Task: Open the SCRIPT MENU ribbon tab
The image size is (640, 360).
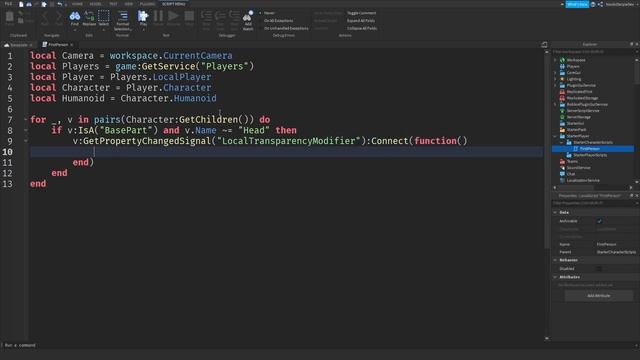Action: click(173, 4)
